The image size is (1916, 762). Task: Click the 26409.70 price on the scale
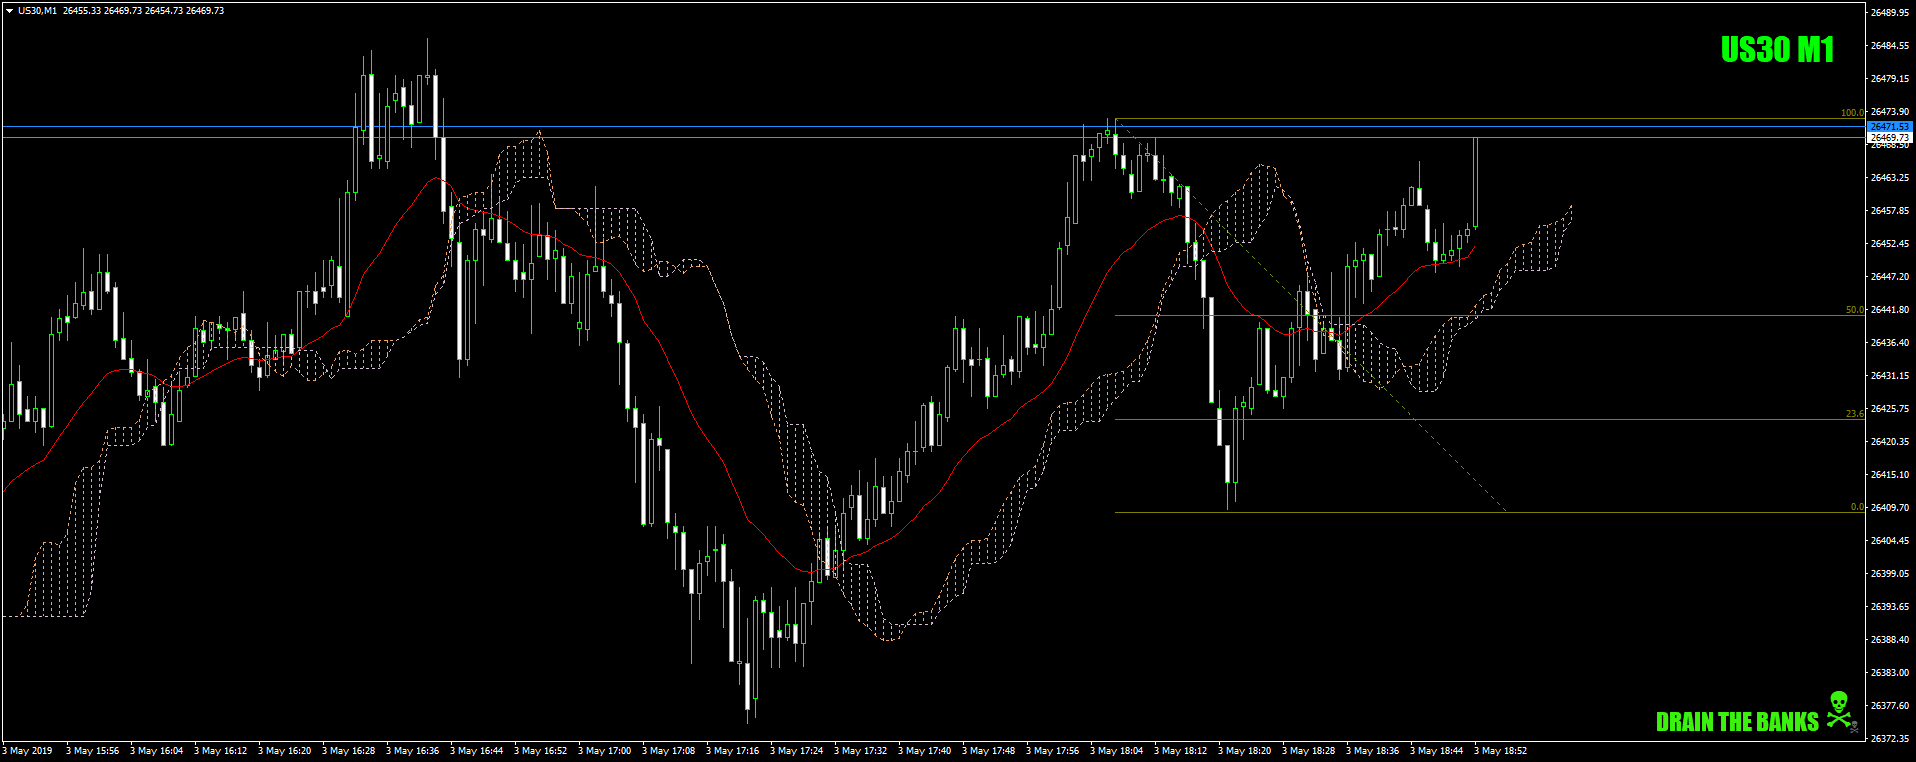[x=1889, y=508]
